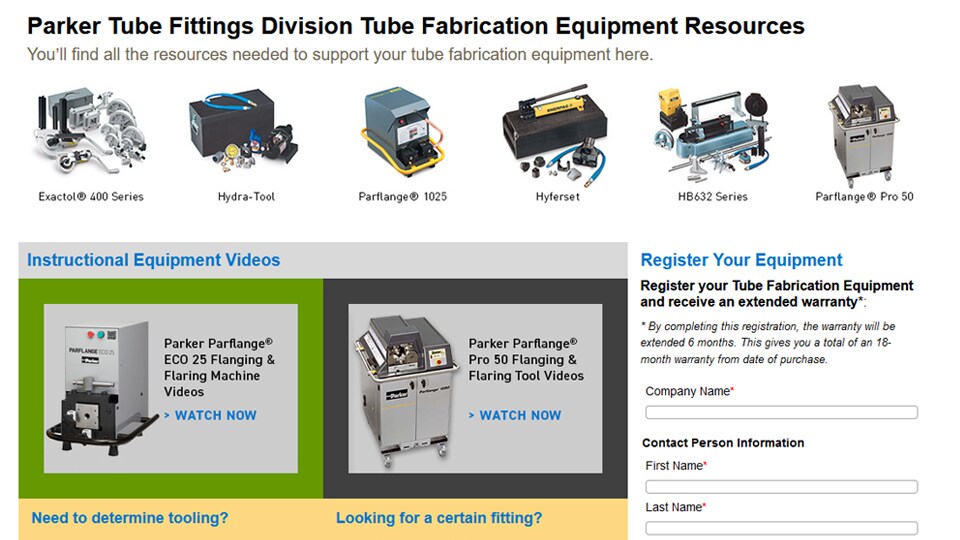
Task: Select the Parflange Pro 50 top image
Action: (864, 134)
